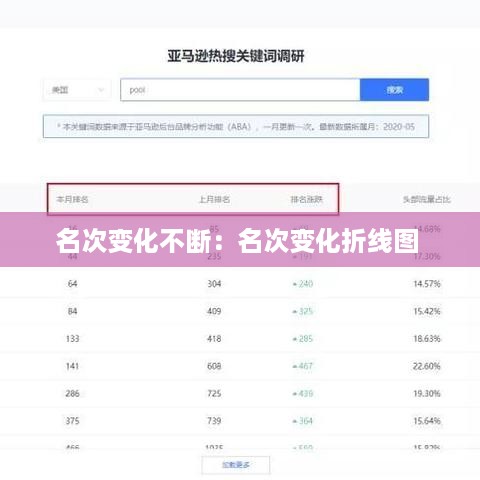Click the green up arrow beside 325
The image size is (480, 480).
(x=295, y=312)
